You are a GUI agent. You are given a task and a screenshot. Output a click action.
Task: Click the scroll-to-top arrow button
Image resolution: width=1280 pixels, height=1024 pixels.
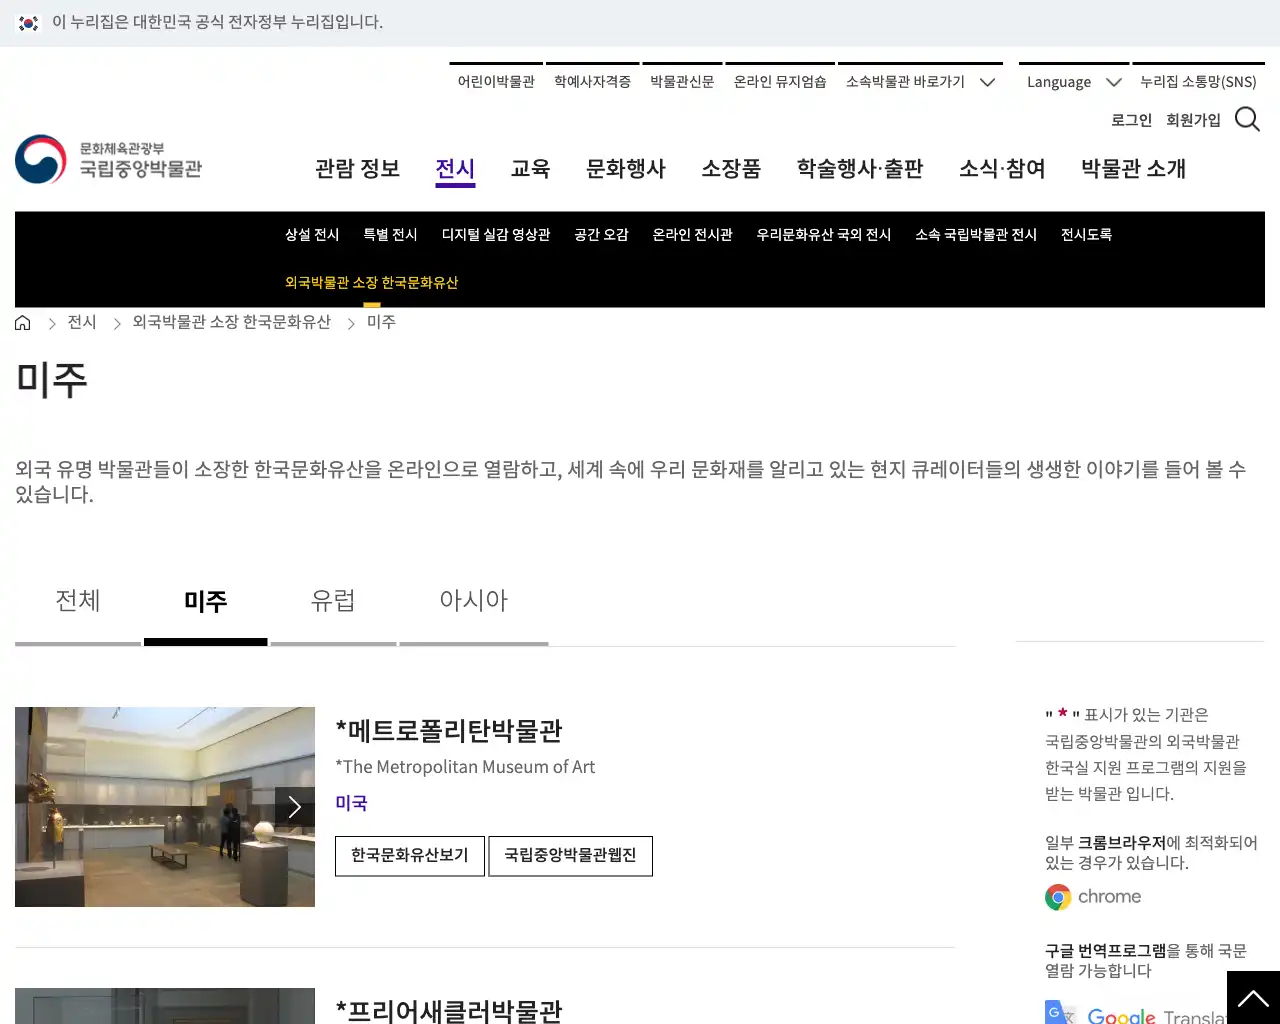[x=1253, y=997]
